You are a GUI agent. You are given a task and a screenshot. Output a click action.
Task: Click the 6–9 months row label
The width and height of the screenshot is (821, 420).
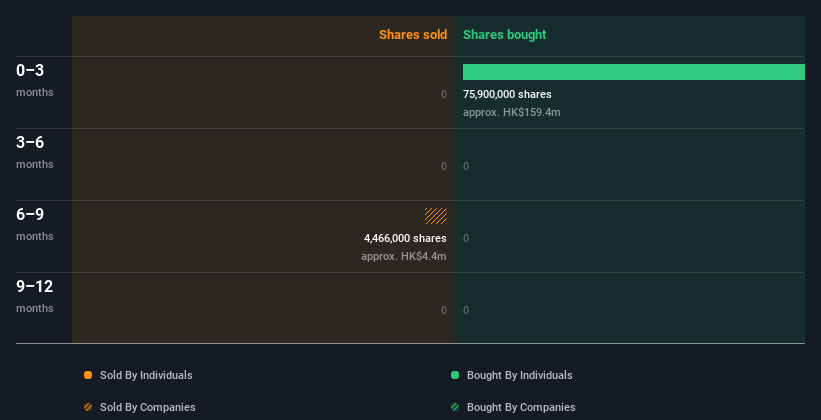(x=35, y=224)
